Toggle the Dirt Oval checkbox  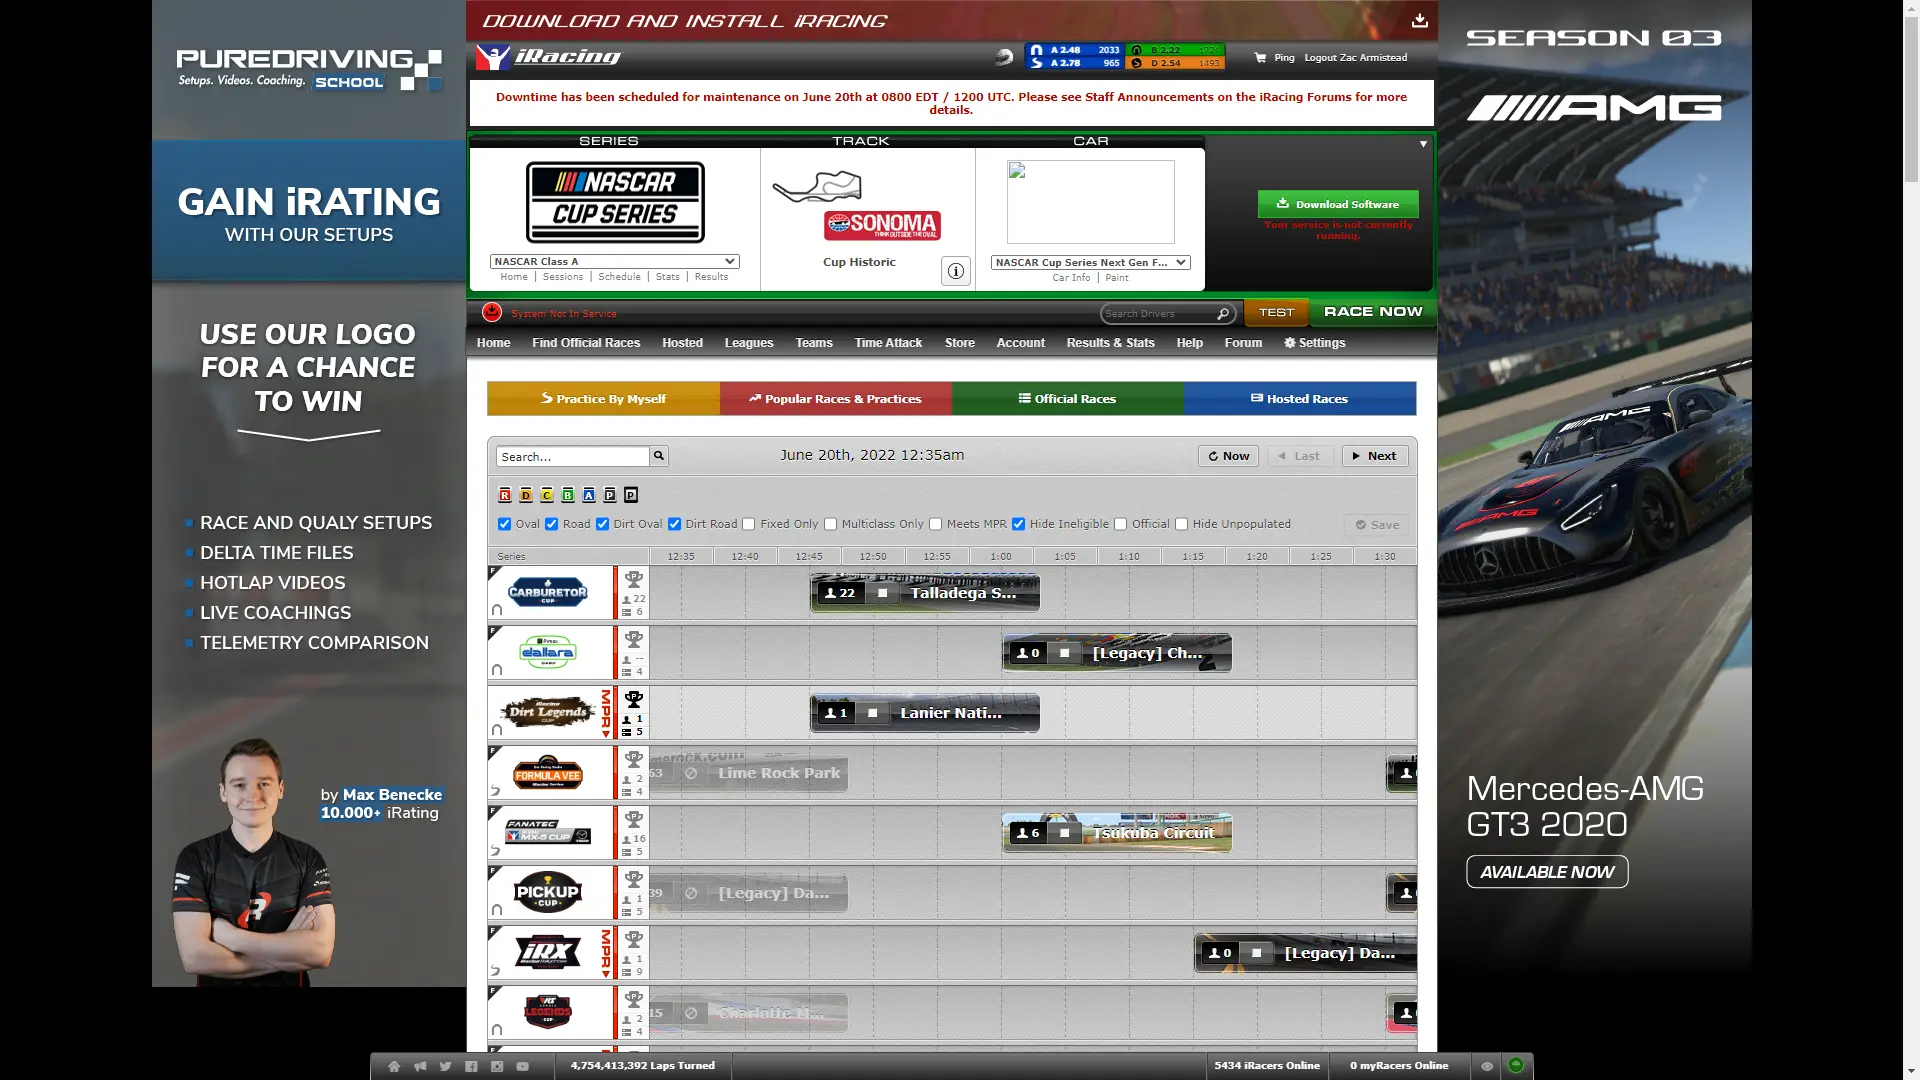click(x=602, y=524)
